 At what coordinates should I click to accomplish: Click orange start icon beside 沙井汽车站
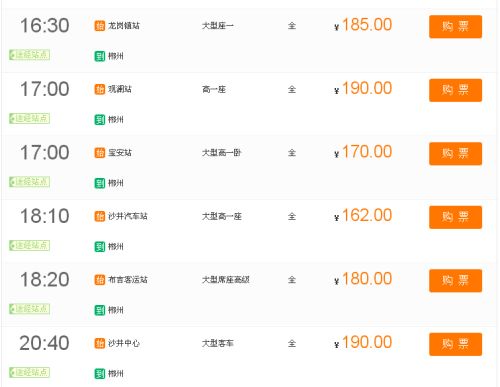tap(100, 216)
